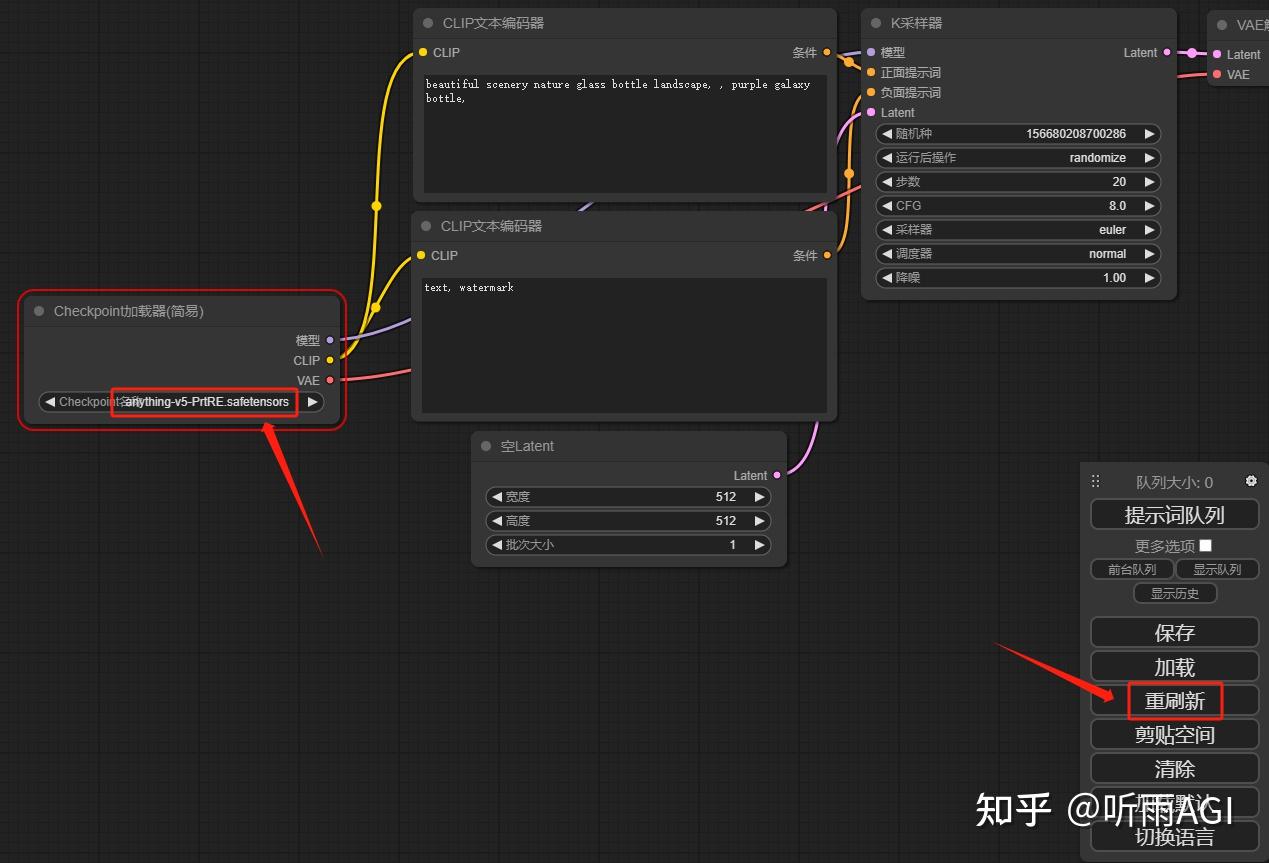The image size is (1269, 863).
Task: Advance the 采样器 euler value with right arrow
Action: click(x=1148, y=229)
